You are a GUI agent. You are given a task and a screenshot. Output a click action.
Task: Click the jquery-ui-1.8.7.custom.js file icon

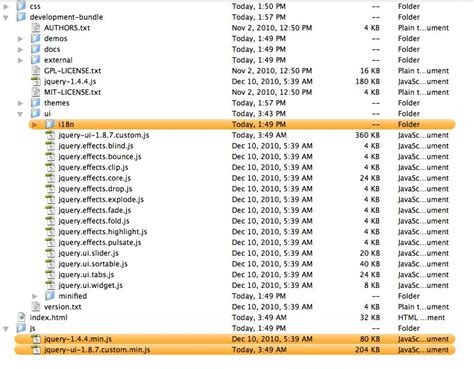tap(50, 135)
